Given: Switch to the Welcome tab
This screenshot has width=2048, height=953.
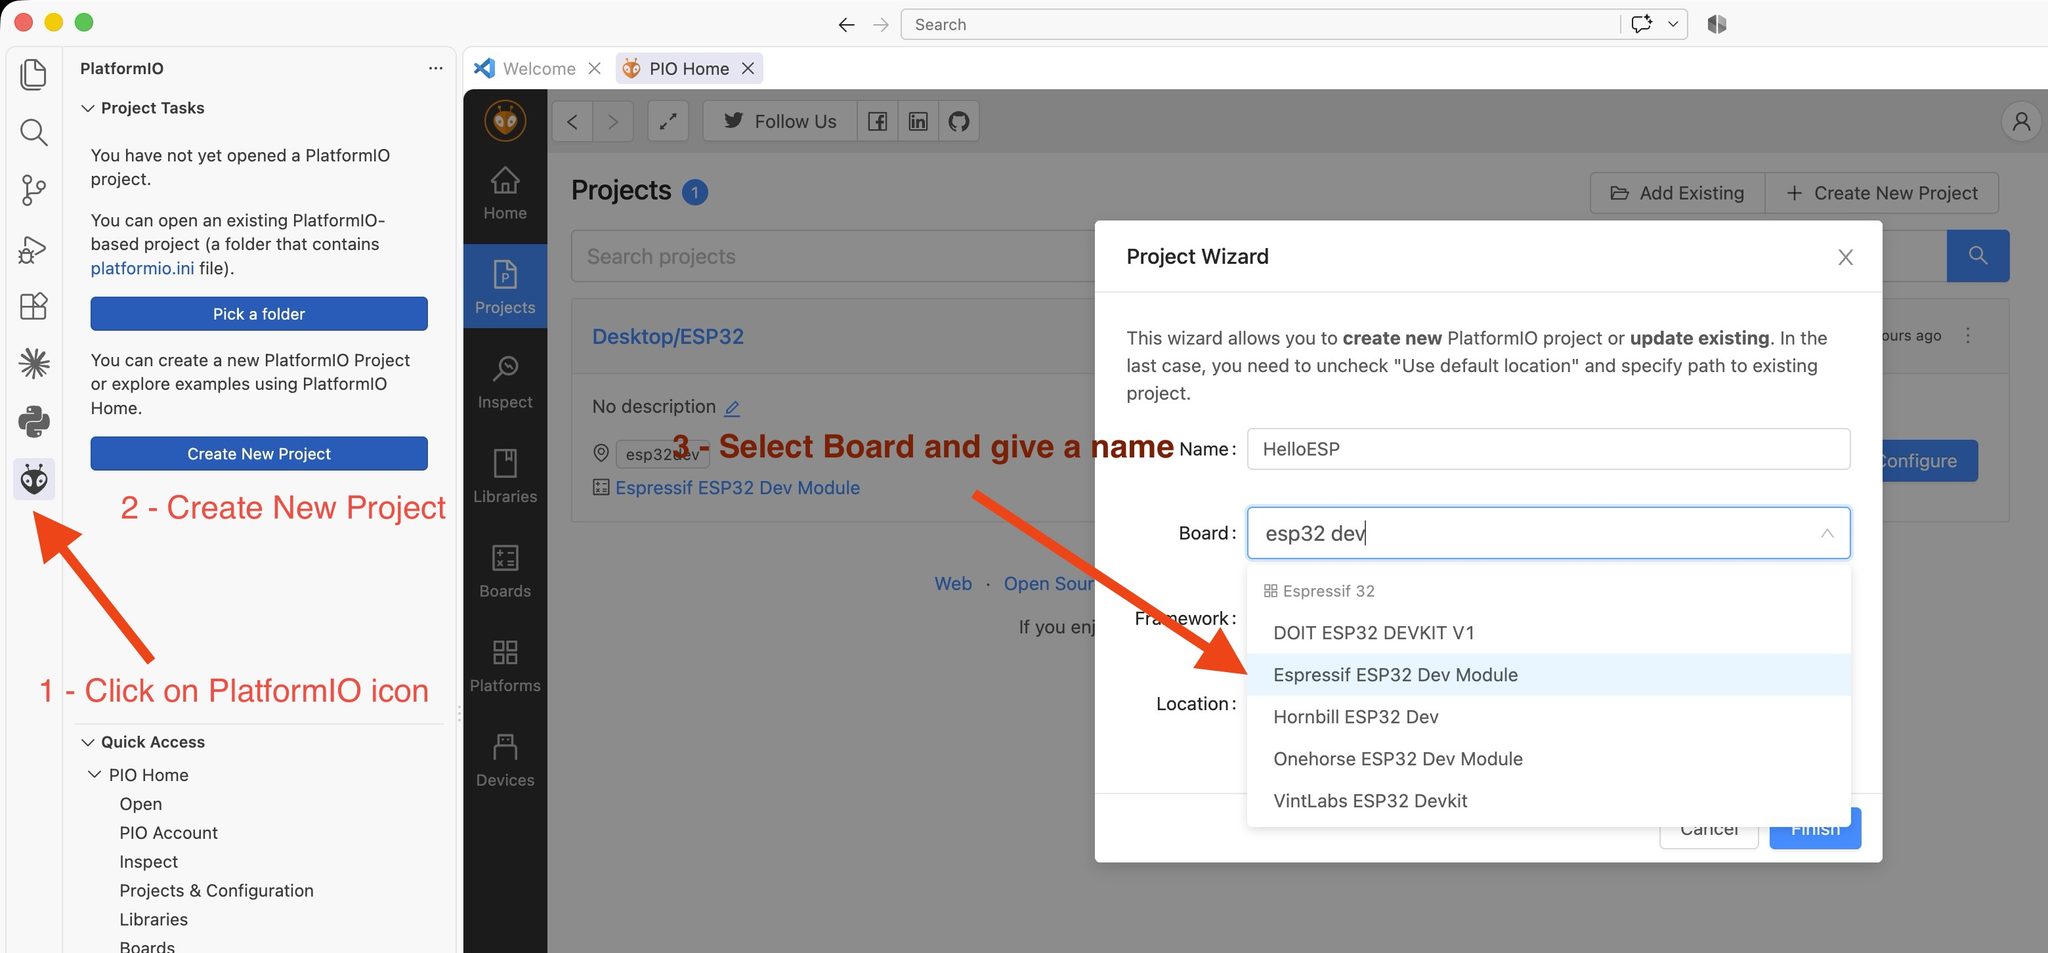Looking at the screenshot, I should (538, 68).
